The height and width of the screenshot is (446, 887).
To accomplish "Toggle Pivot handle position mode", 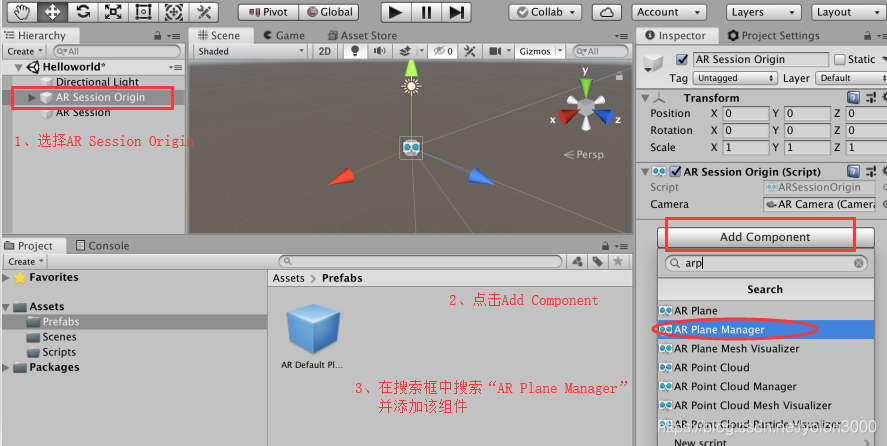I will (268, 12).
